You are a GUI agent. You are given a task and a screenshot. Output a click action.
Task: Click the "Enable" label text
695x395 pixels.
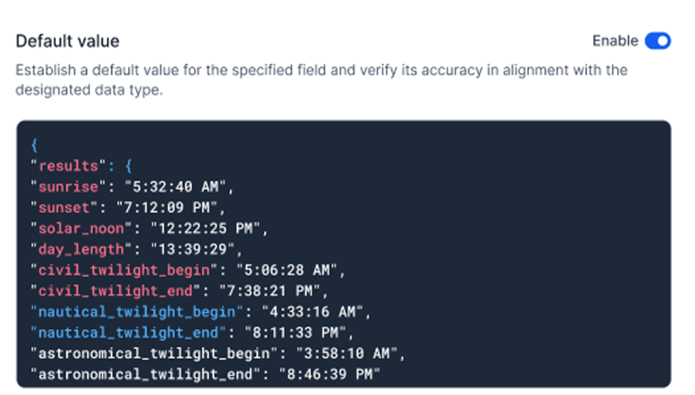615,41
